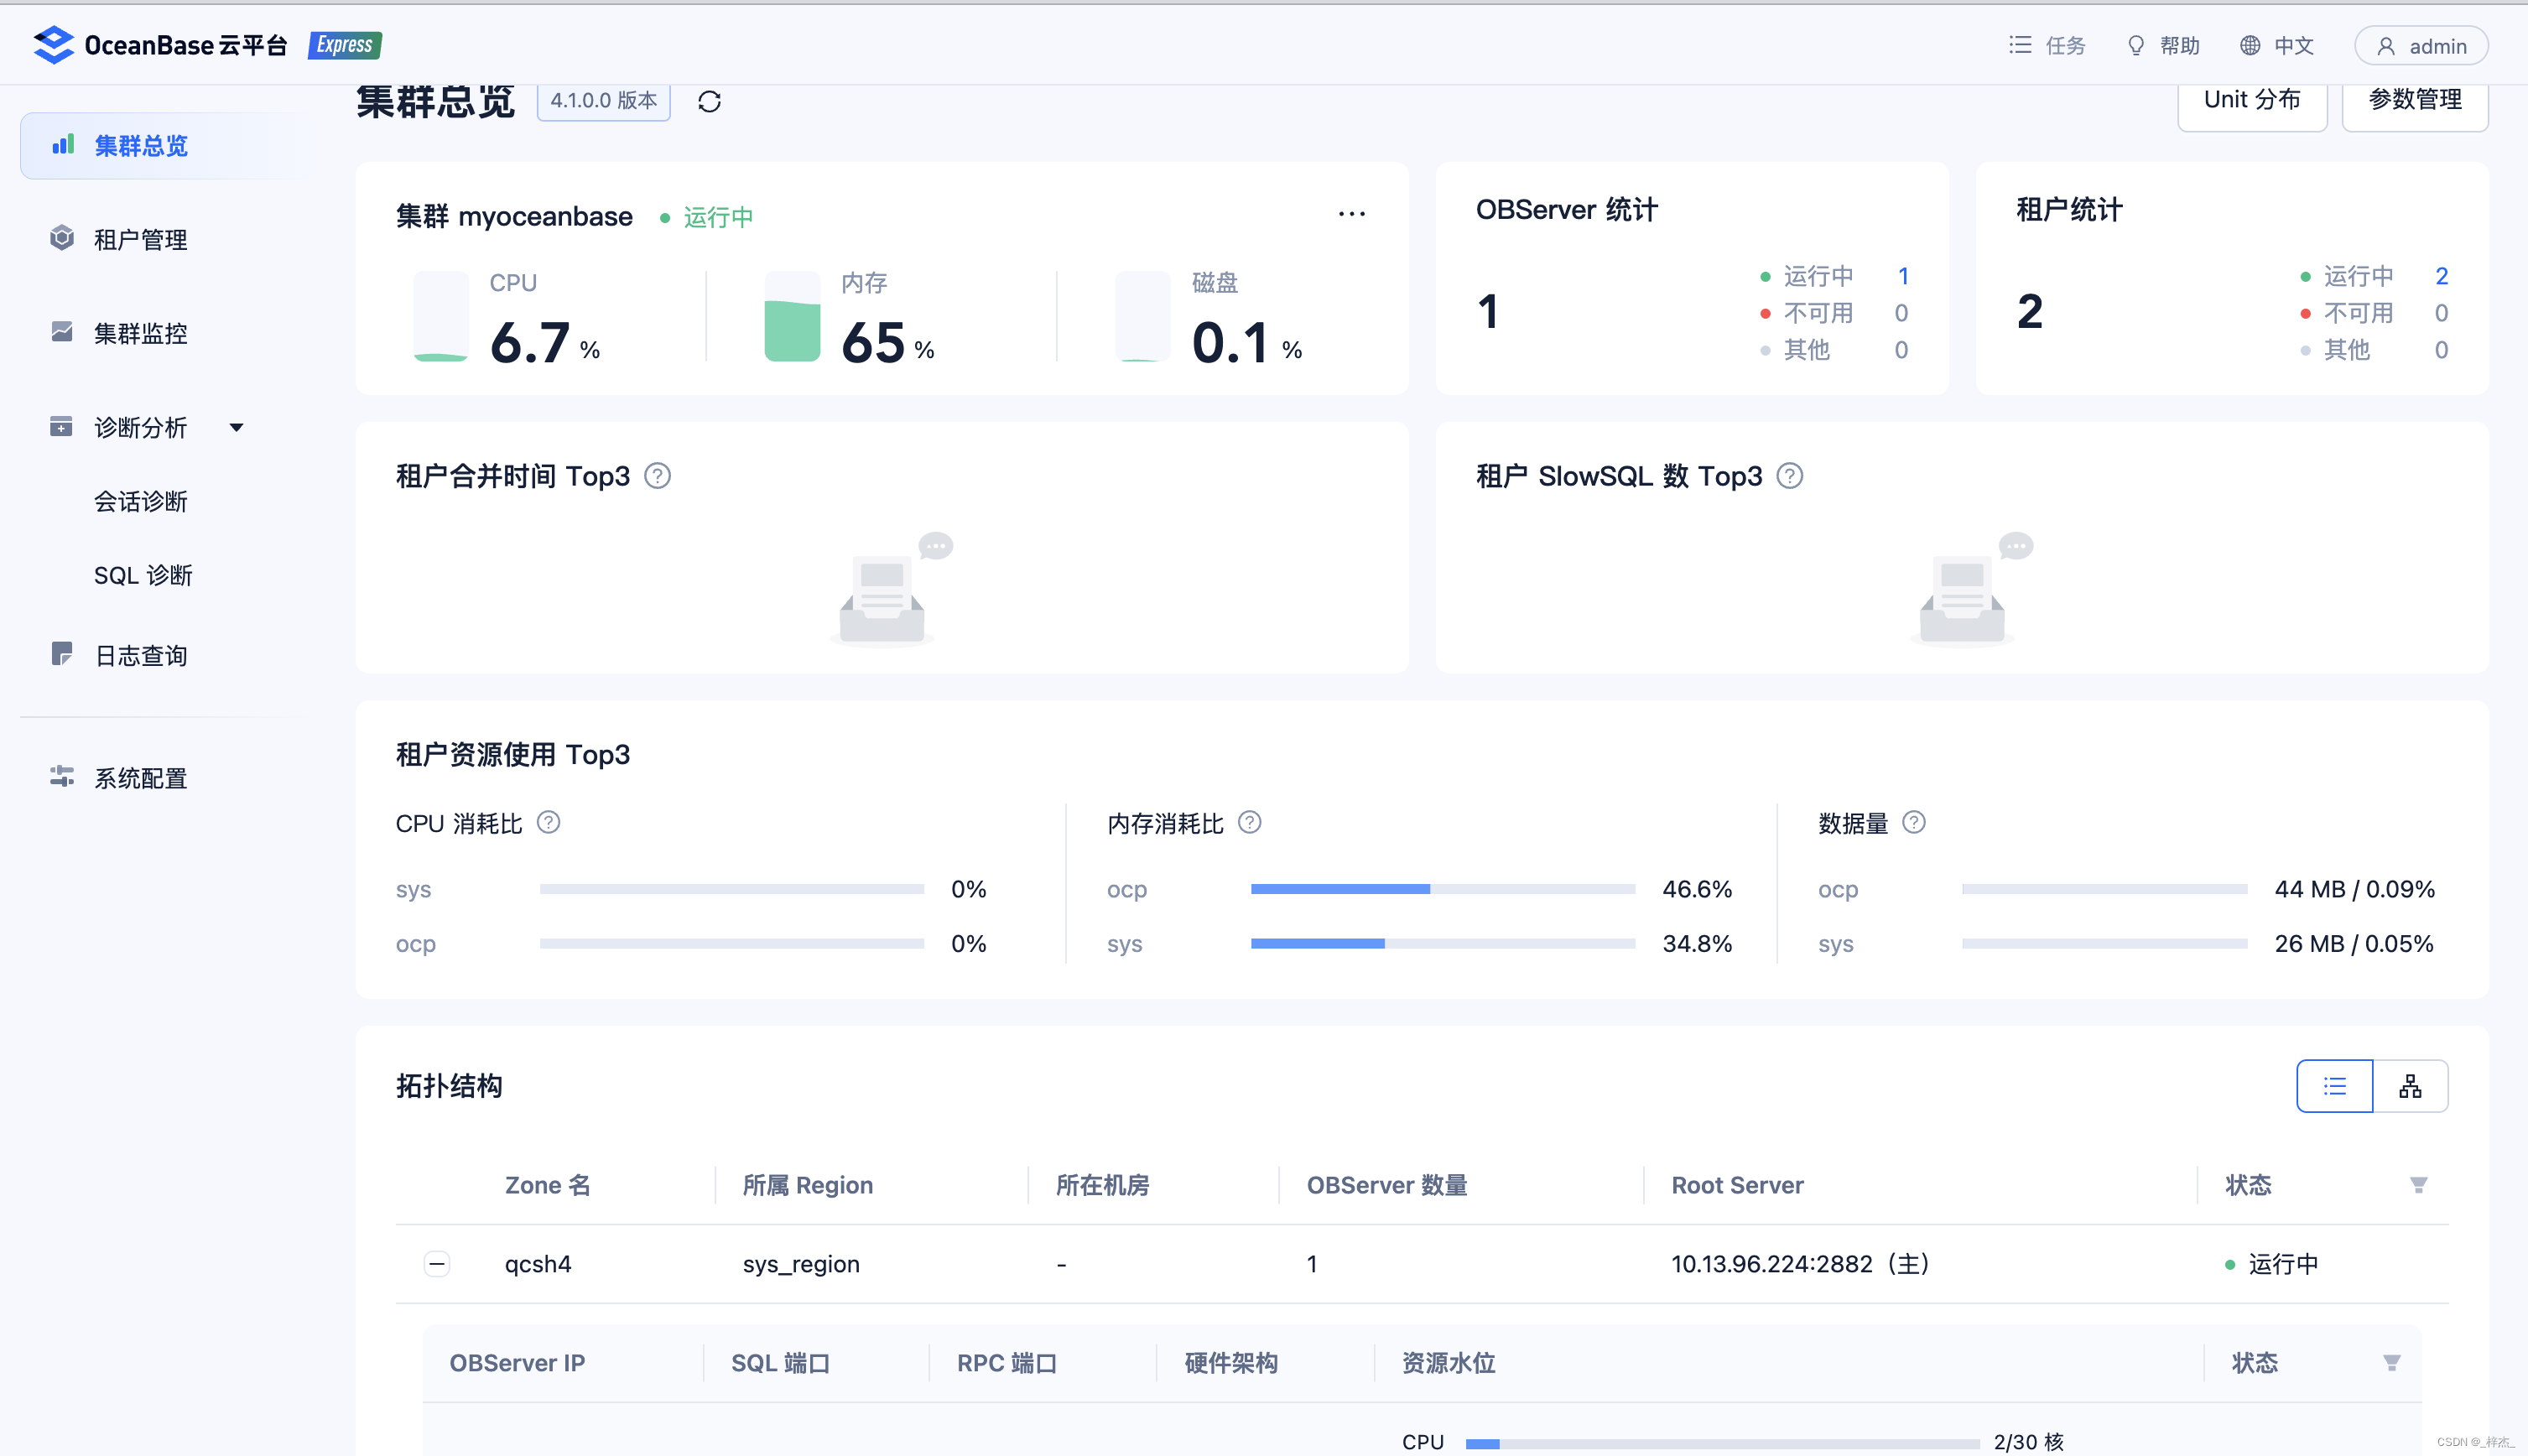Click 租户统计 运行中 count 2
The height and width of the screenshot is (1456, 2528).
(x=2441, y=276)
